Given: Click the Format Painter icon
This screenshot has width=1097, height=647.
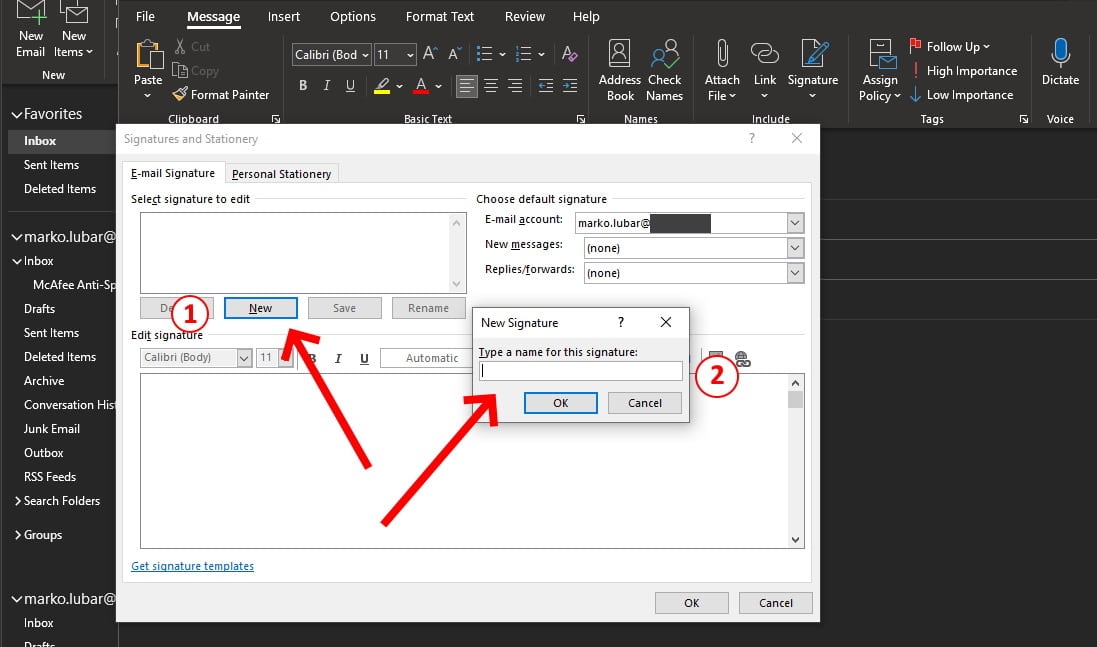Looking at the screenshot, I should point(222,94).
